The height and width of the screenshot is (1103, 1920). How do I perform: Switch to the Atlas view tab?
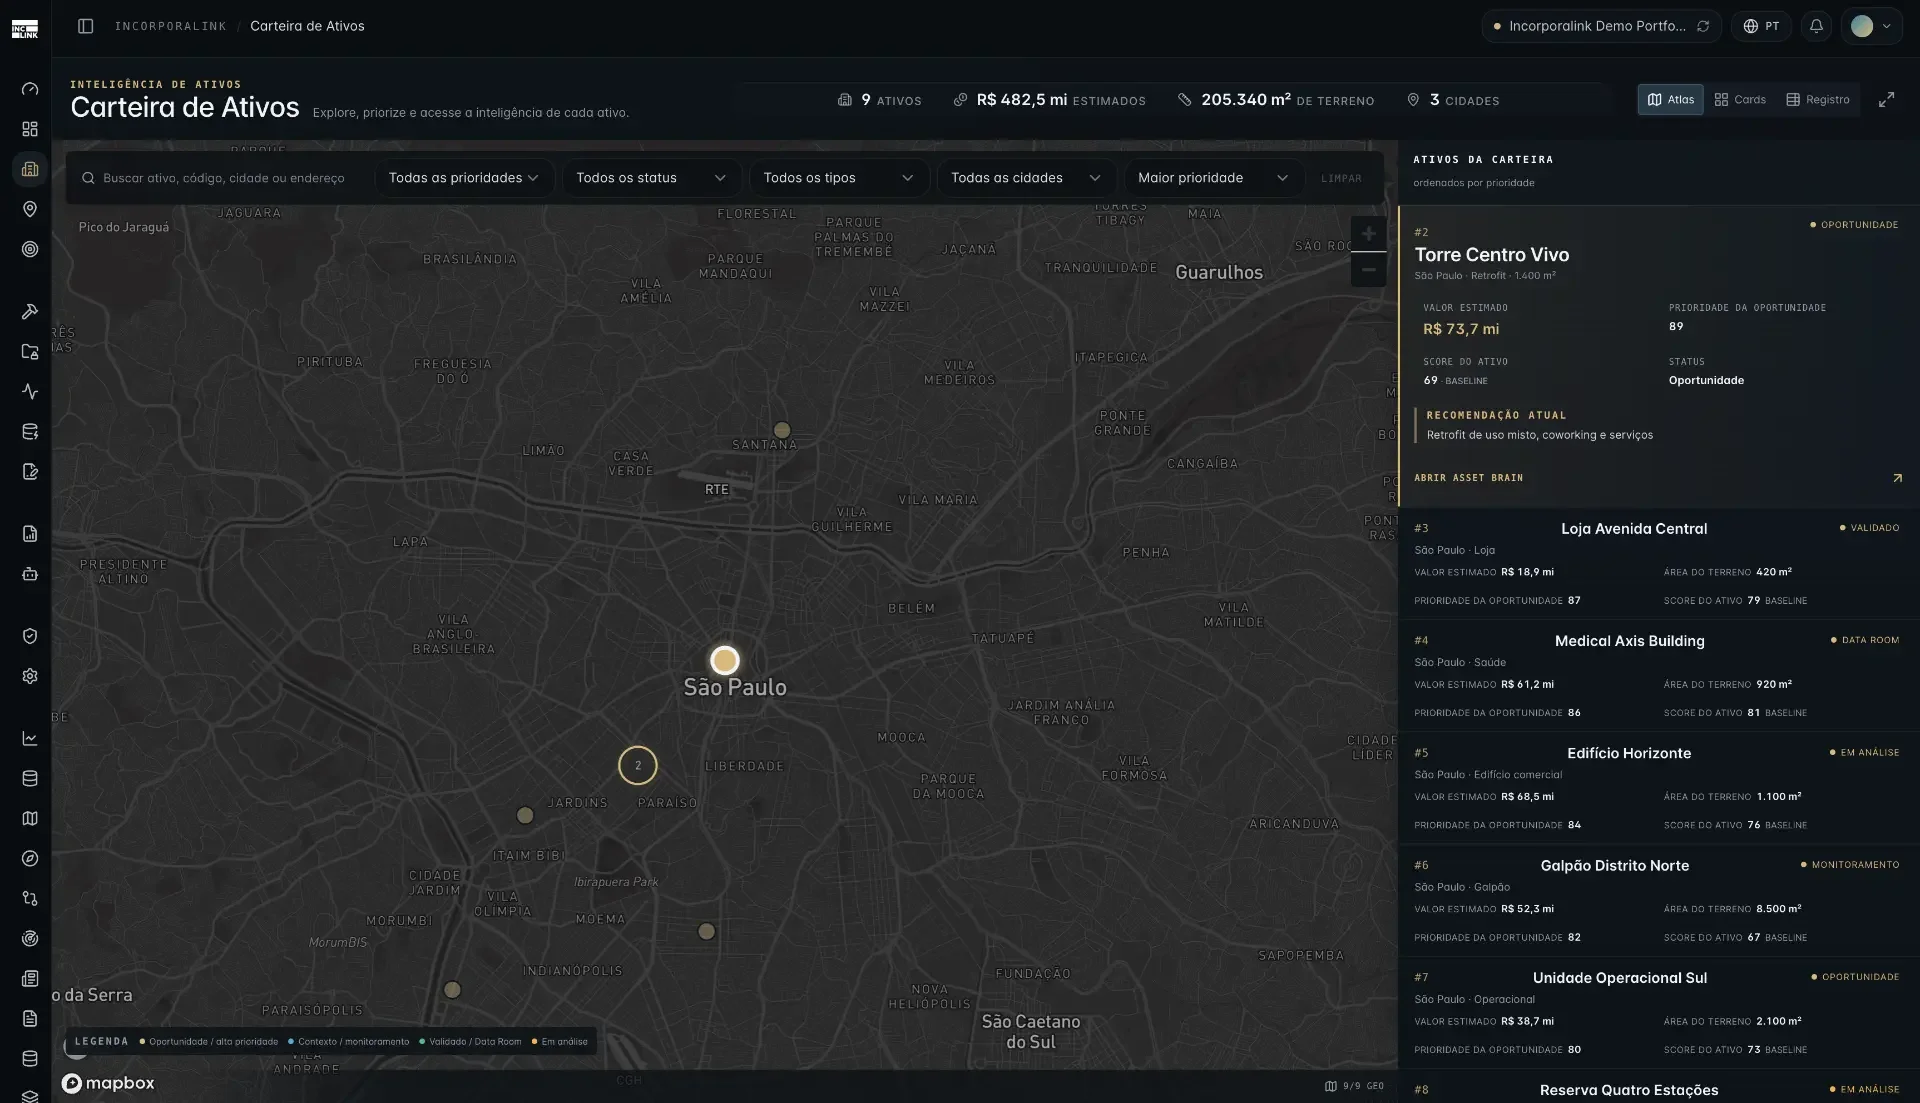[x=1670, y=100]
